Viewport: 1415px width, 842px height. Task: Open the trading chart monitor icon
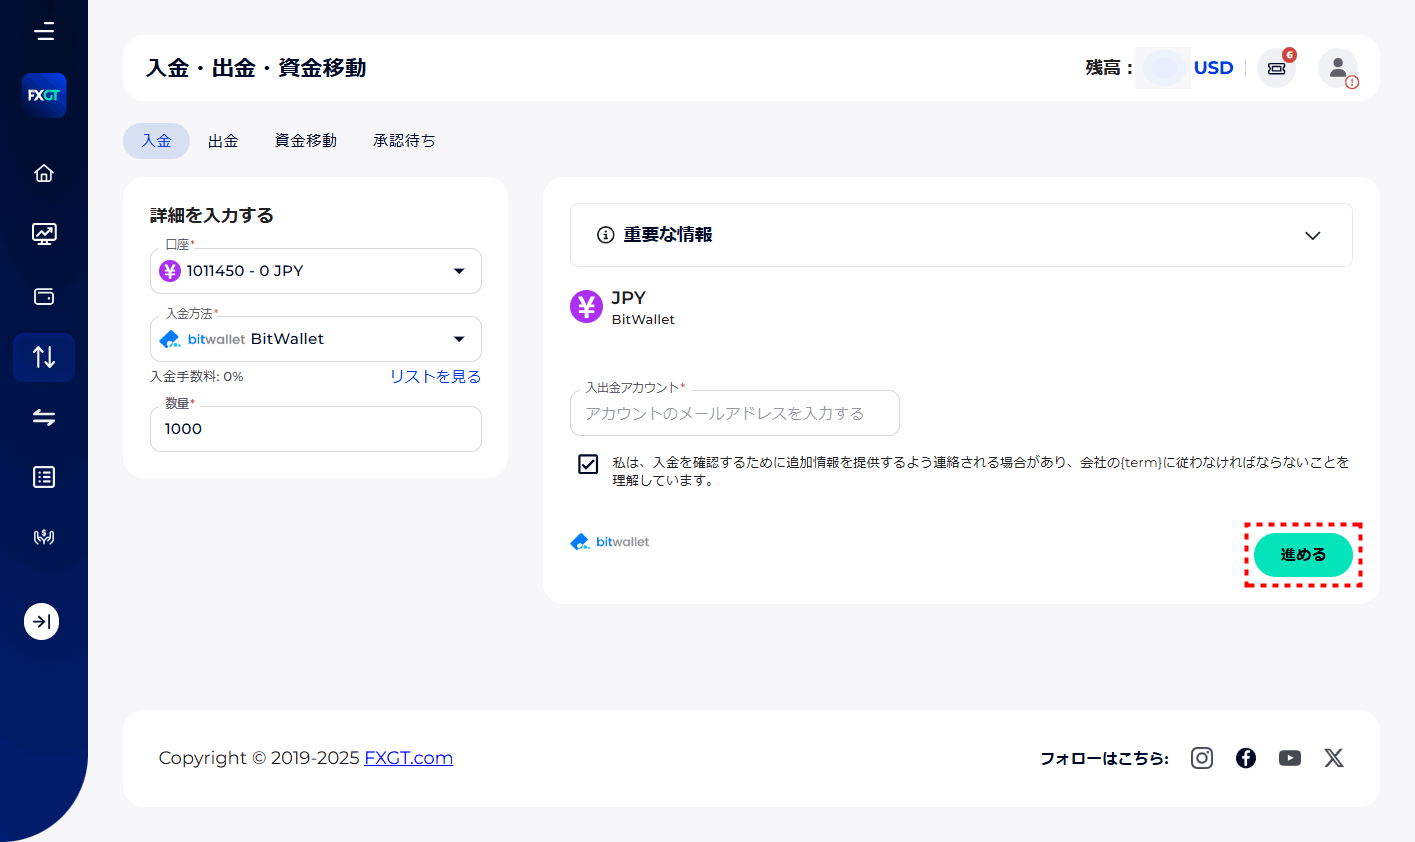pyautogui.click(x=44, y=234)
